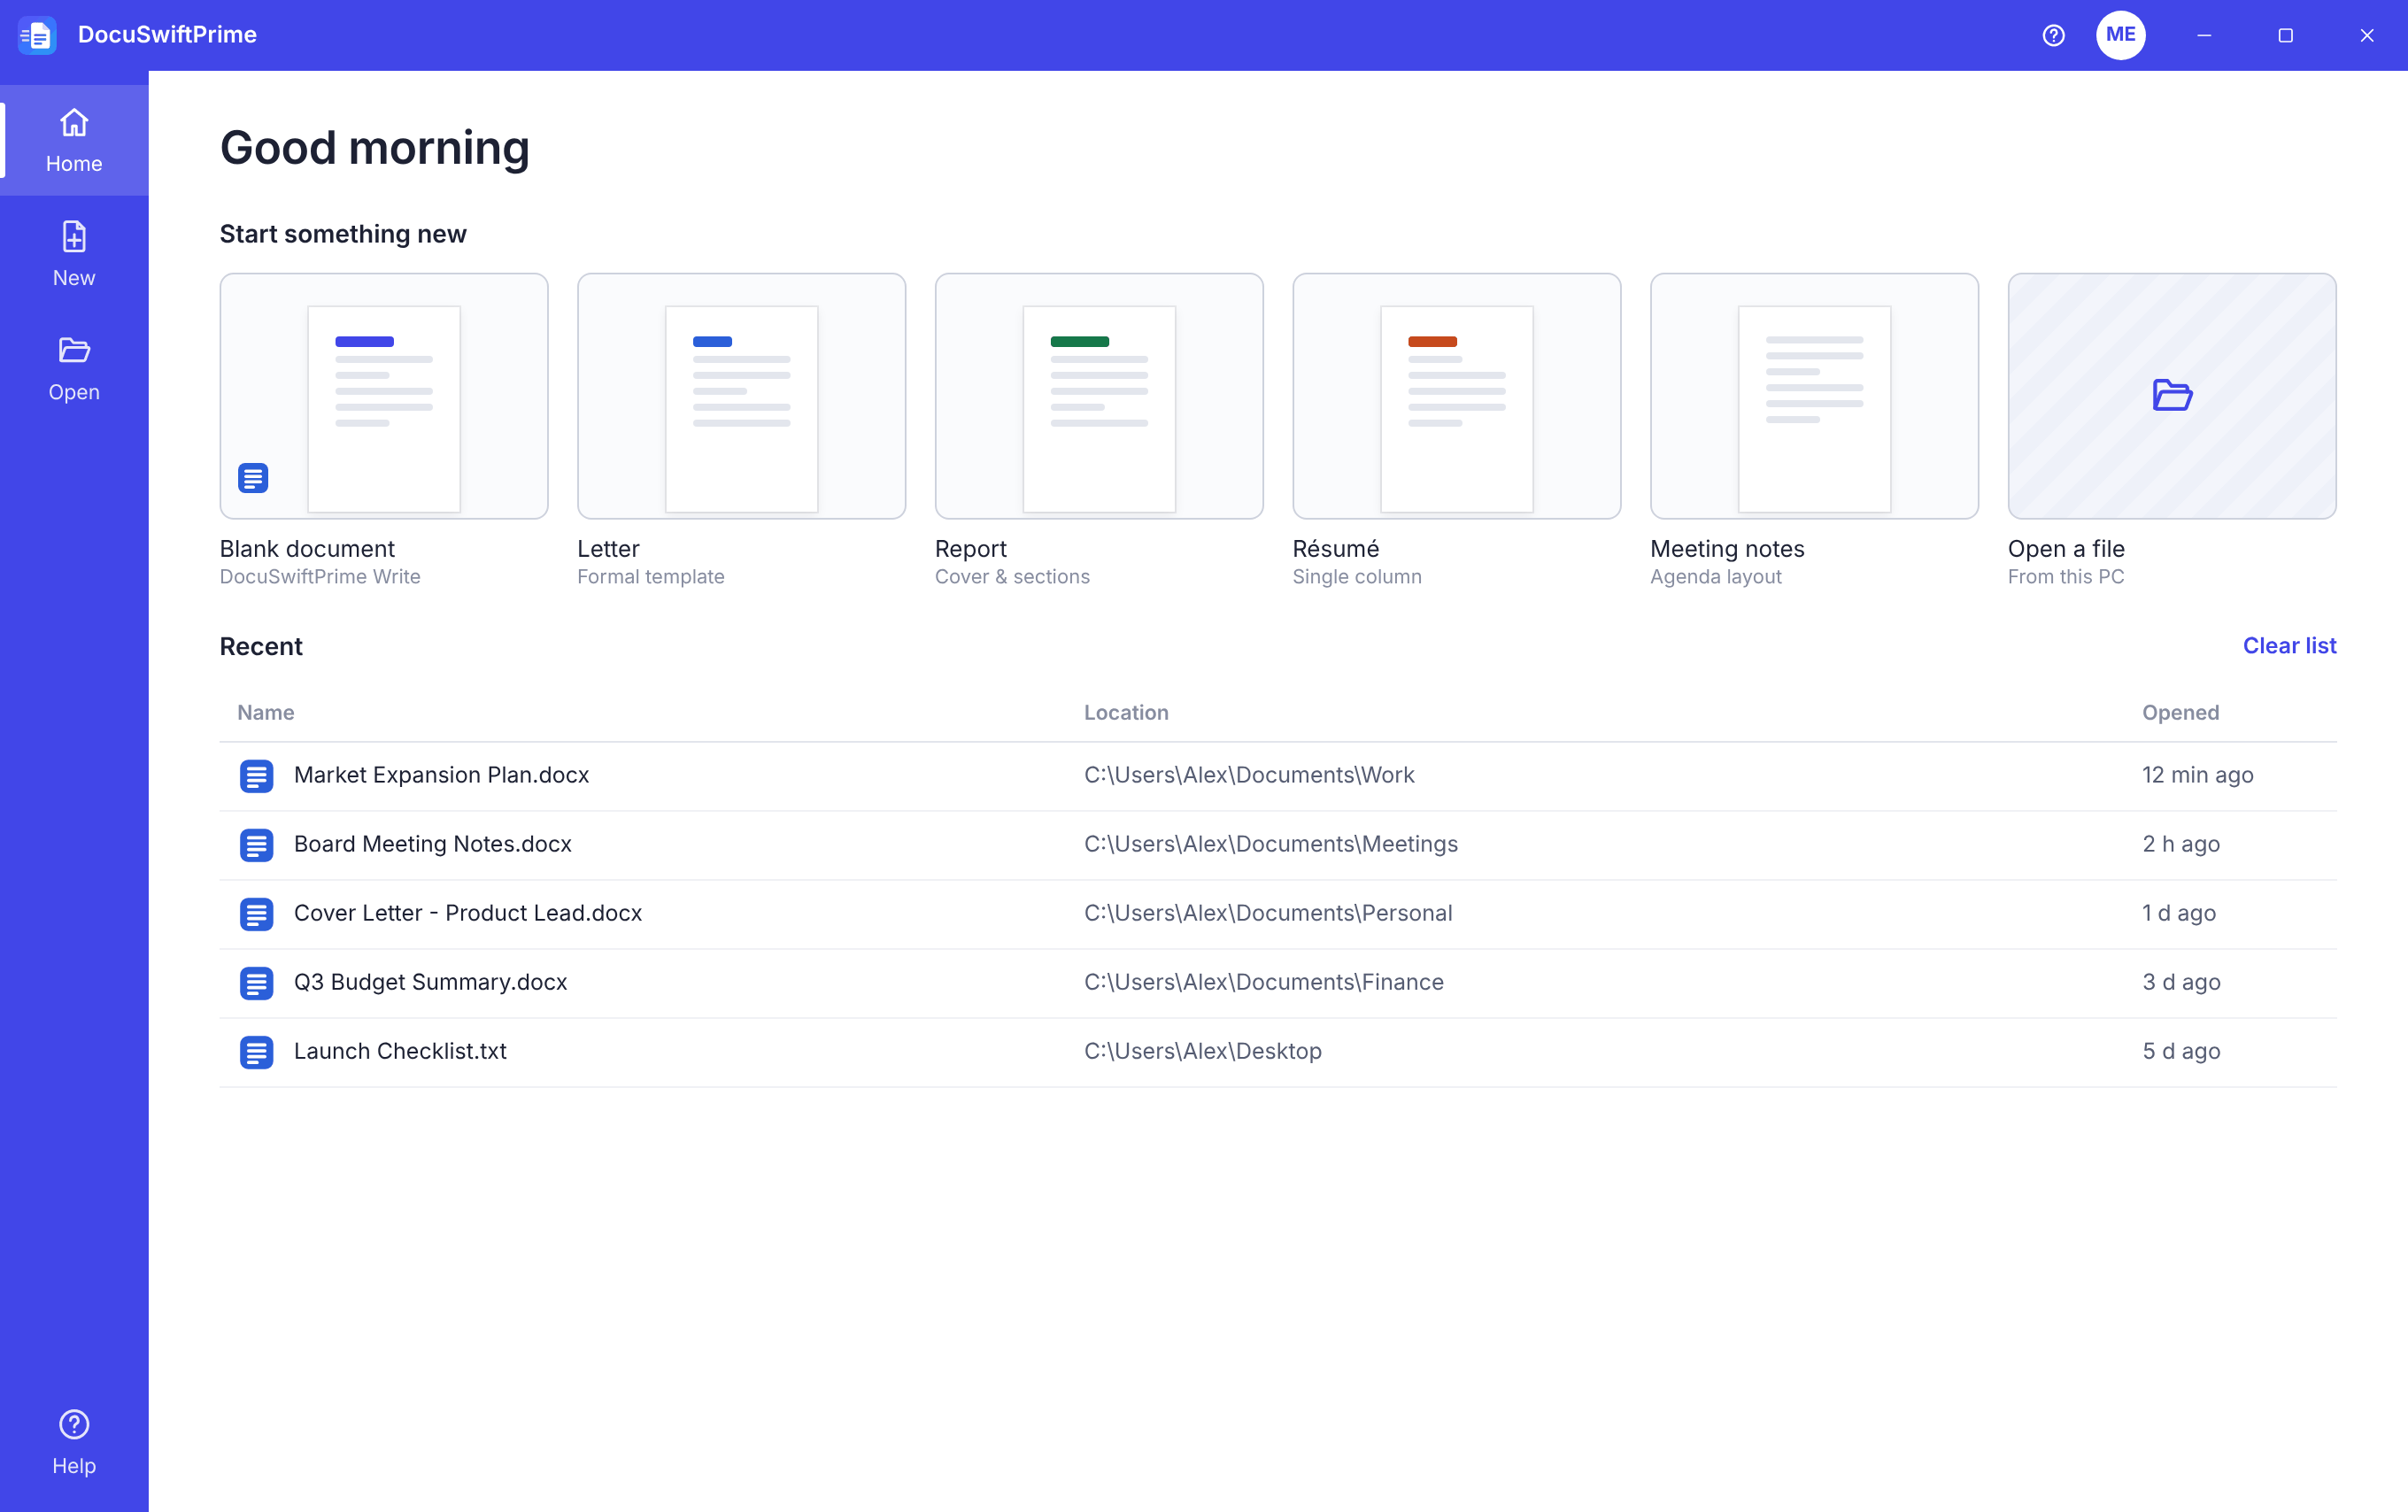2408x1512 pixels.
Task: Select Open in the sidebar
Action: click(74, 369)
